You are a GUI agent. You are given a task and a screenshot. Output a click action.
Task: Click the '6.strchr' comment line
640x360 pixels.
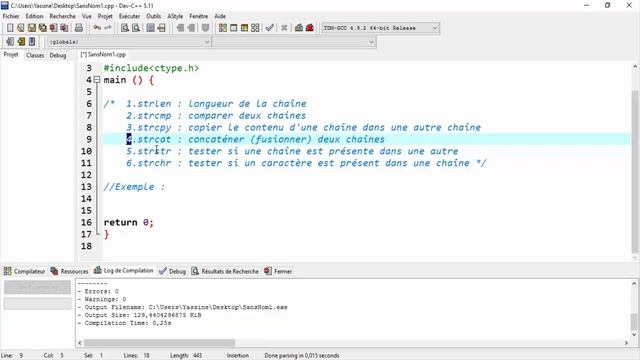coord(306,163)
